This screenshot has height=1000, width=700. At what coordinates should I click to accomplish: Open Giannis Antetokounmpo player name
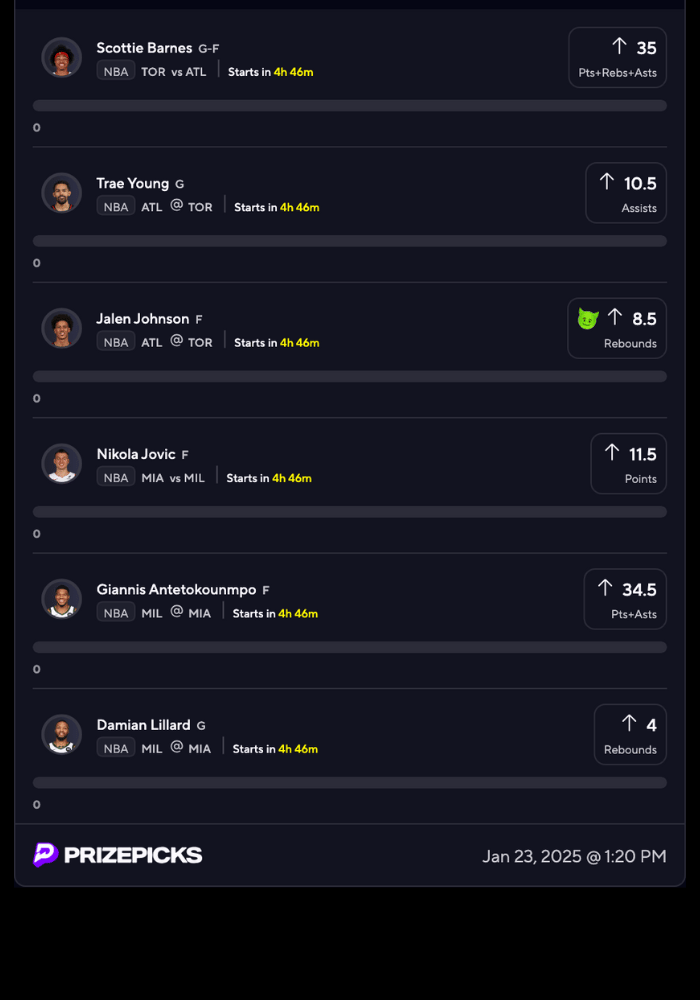176,589
